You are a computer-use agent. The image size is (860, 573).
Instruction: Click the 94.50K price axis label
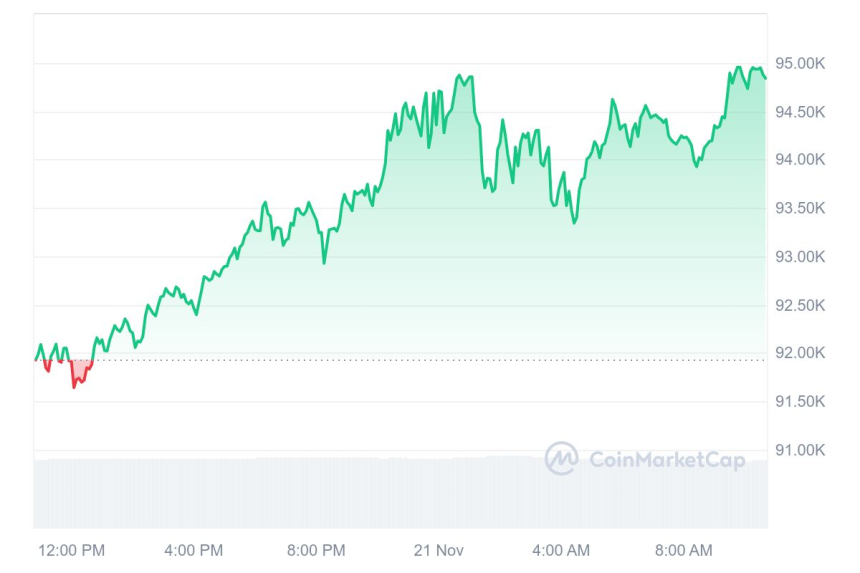click(801, 112)
